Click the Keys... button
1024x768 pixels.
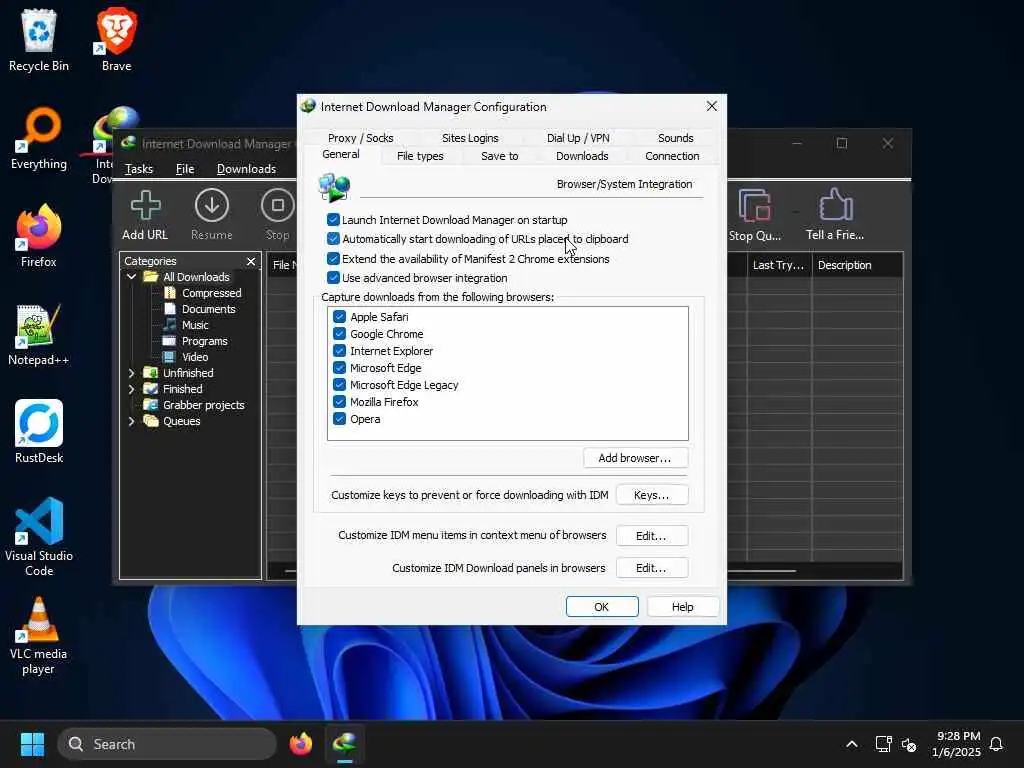click(x=651, y=495)
